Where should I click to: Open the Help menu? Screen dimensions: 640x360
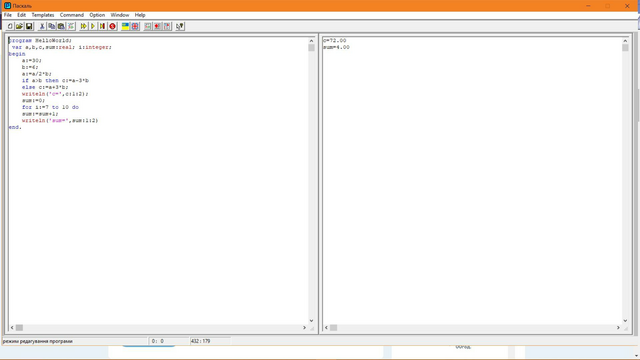[x=140, y=15]
